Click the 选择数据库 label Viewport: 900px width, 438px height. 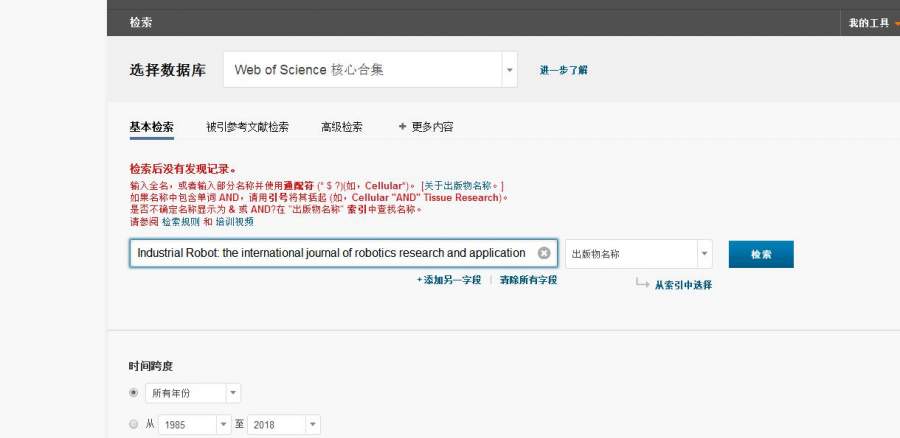(x=168, y=70)
